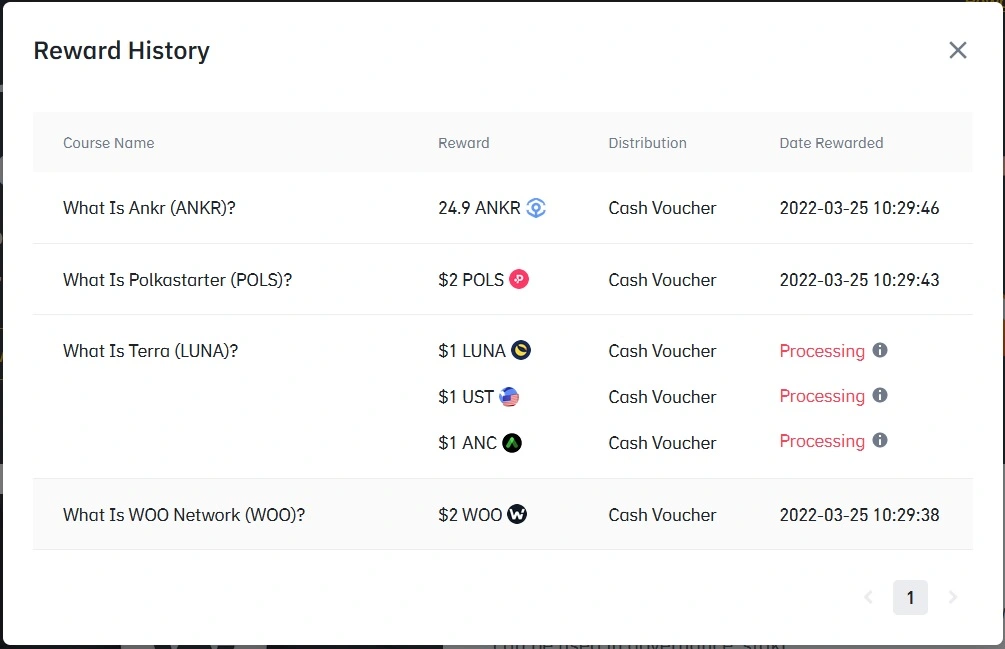Go to the previous page arrow
The image size is (1005, 649).
[868, 597]
